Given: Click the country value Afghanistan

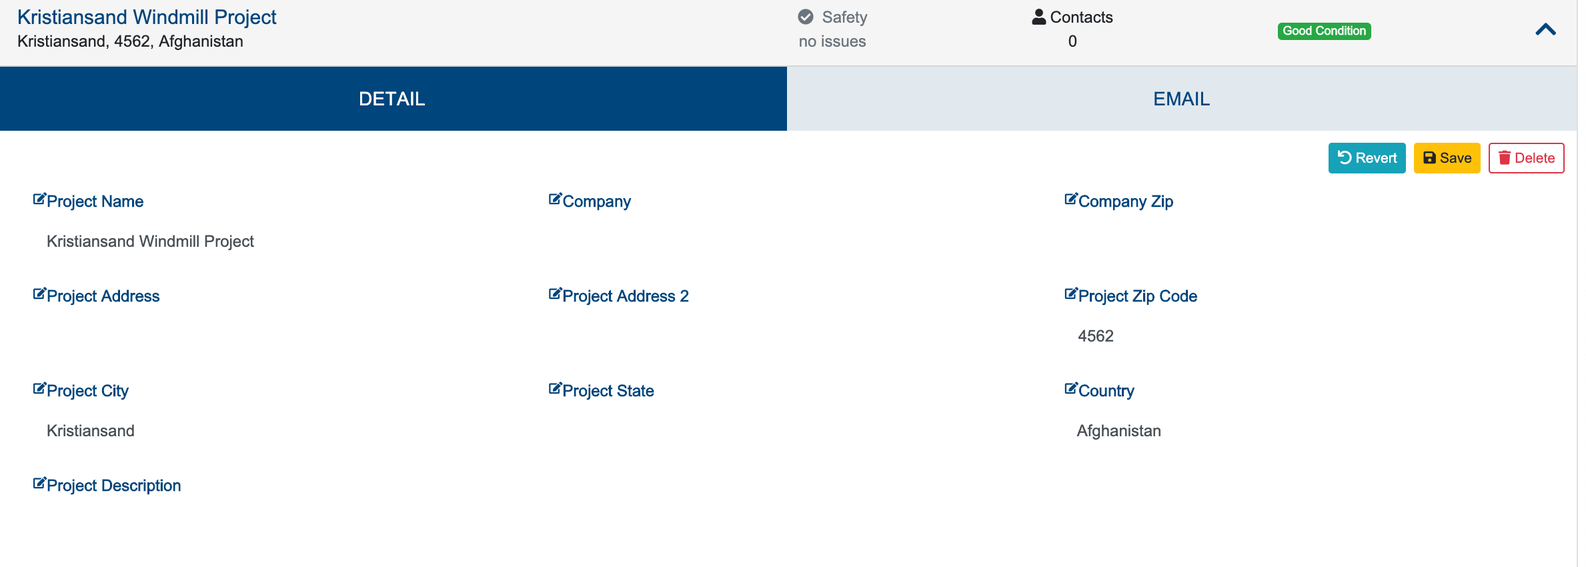Looking at the screenshot, I should (1119, 431).
